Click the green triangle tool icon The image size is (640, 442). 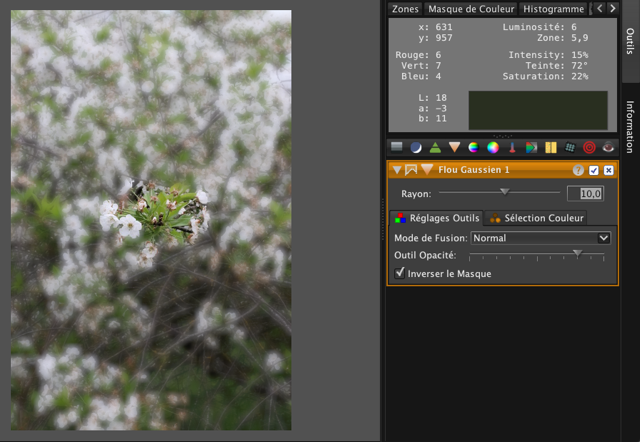pos(435,148)
